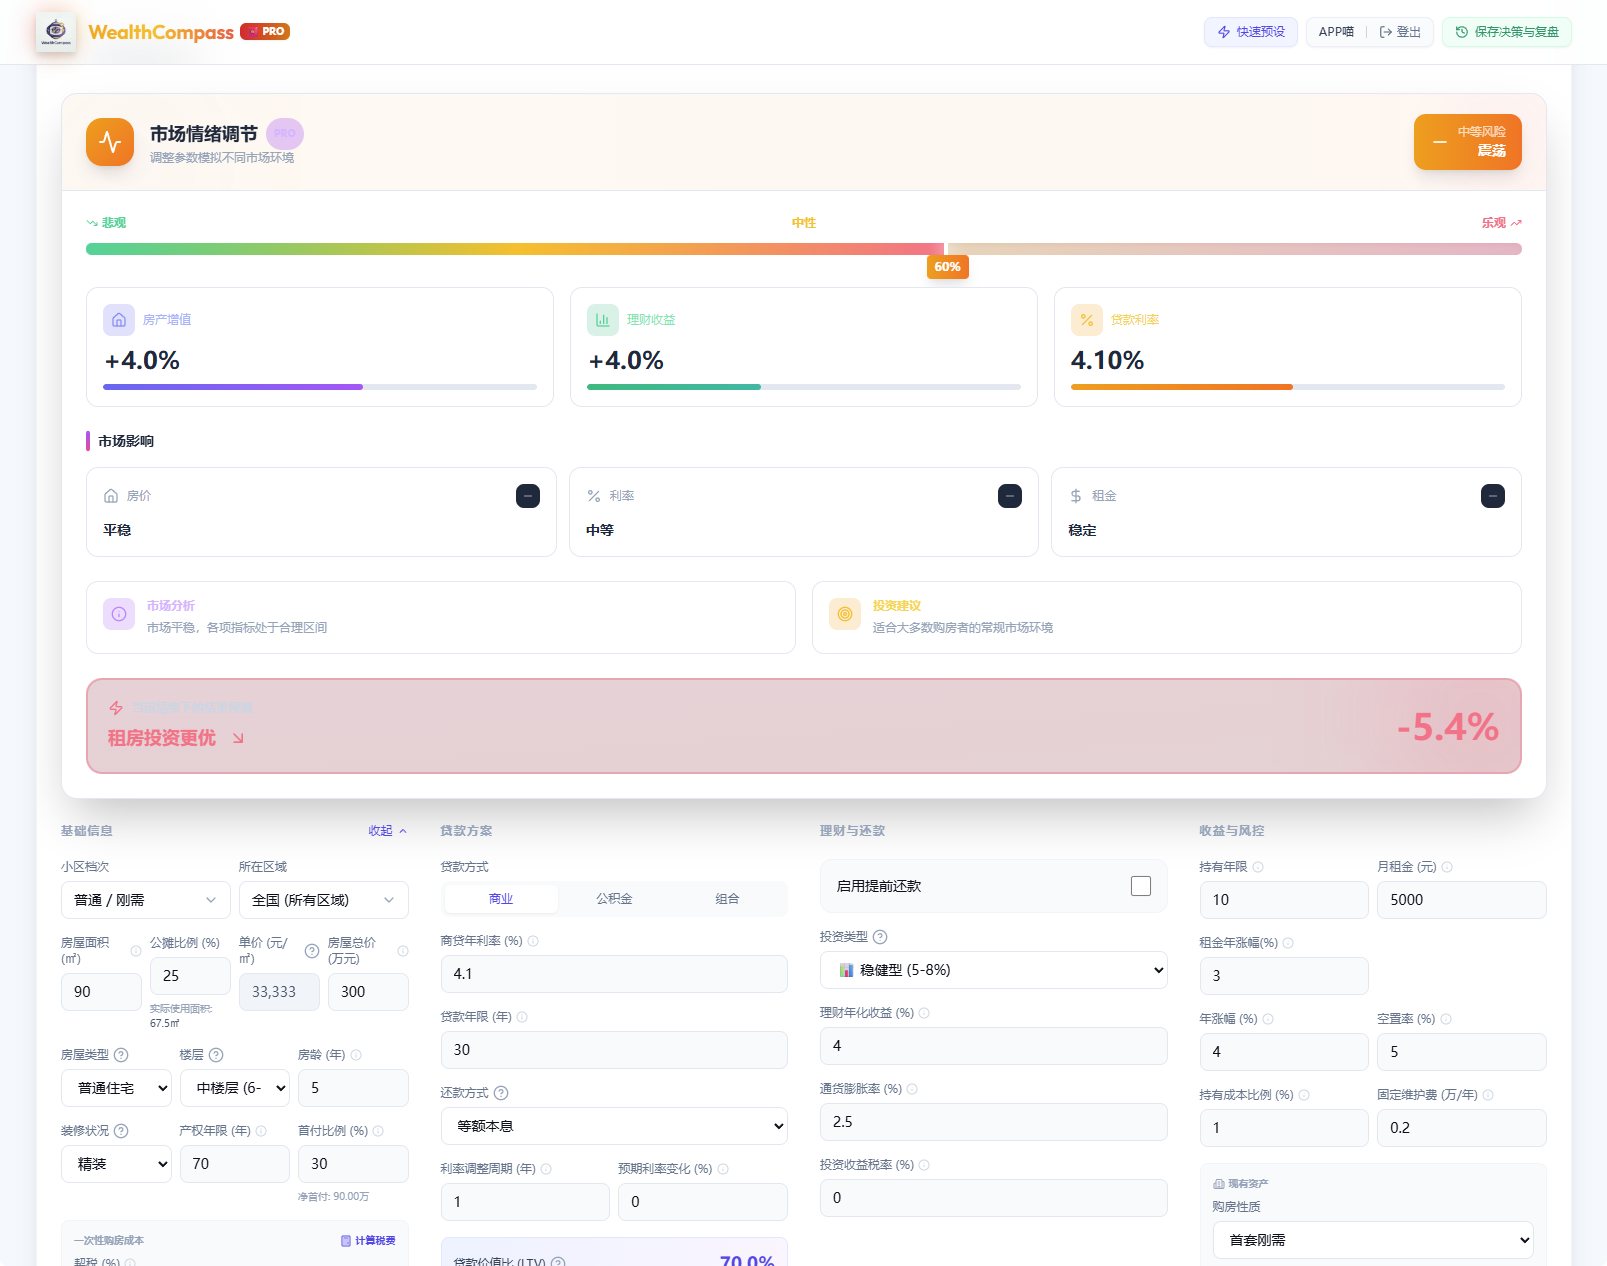
Task: Click the house icon in 房产增值 card
Action: click(x=119, y=320)
